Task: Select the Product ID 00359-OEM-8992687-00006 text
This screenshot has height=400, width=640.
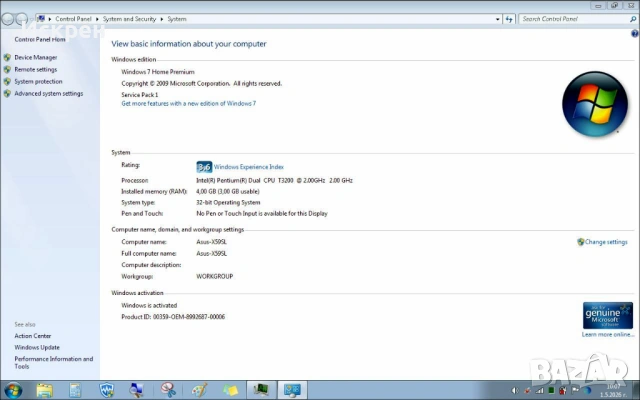Action: pyautogui.click(x=173, y=317)
